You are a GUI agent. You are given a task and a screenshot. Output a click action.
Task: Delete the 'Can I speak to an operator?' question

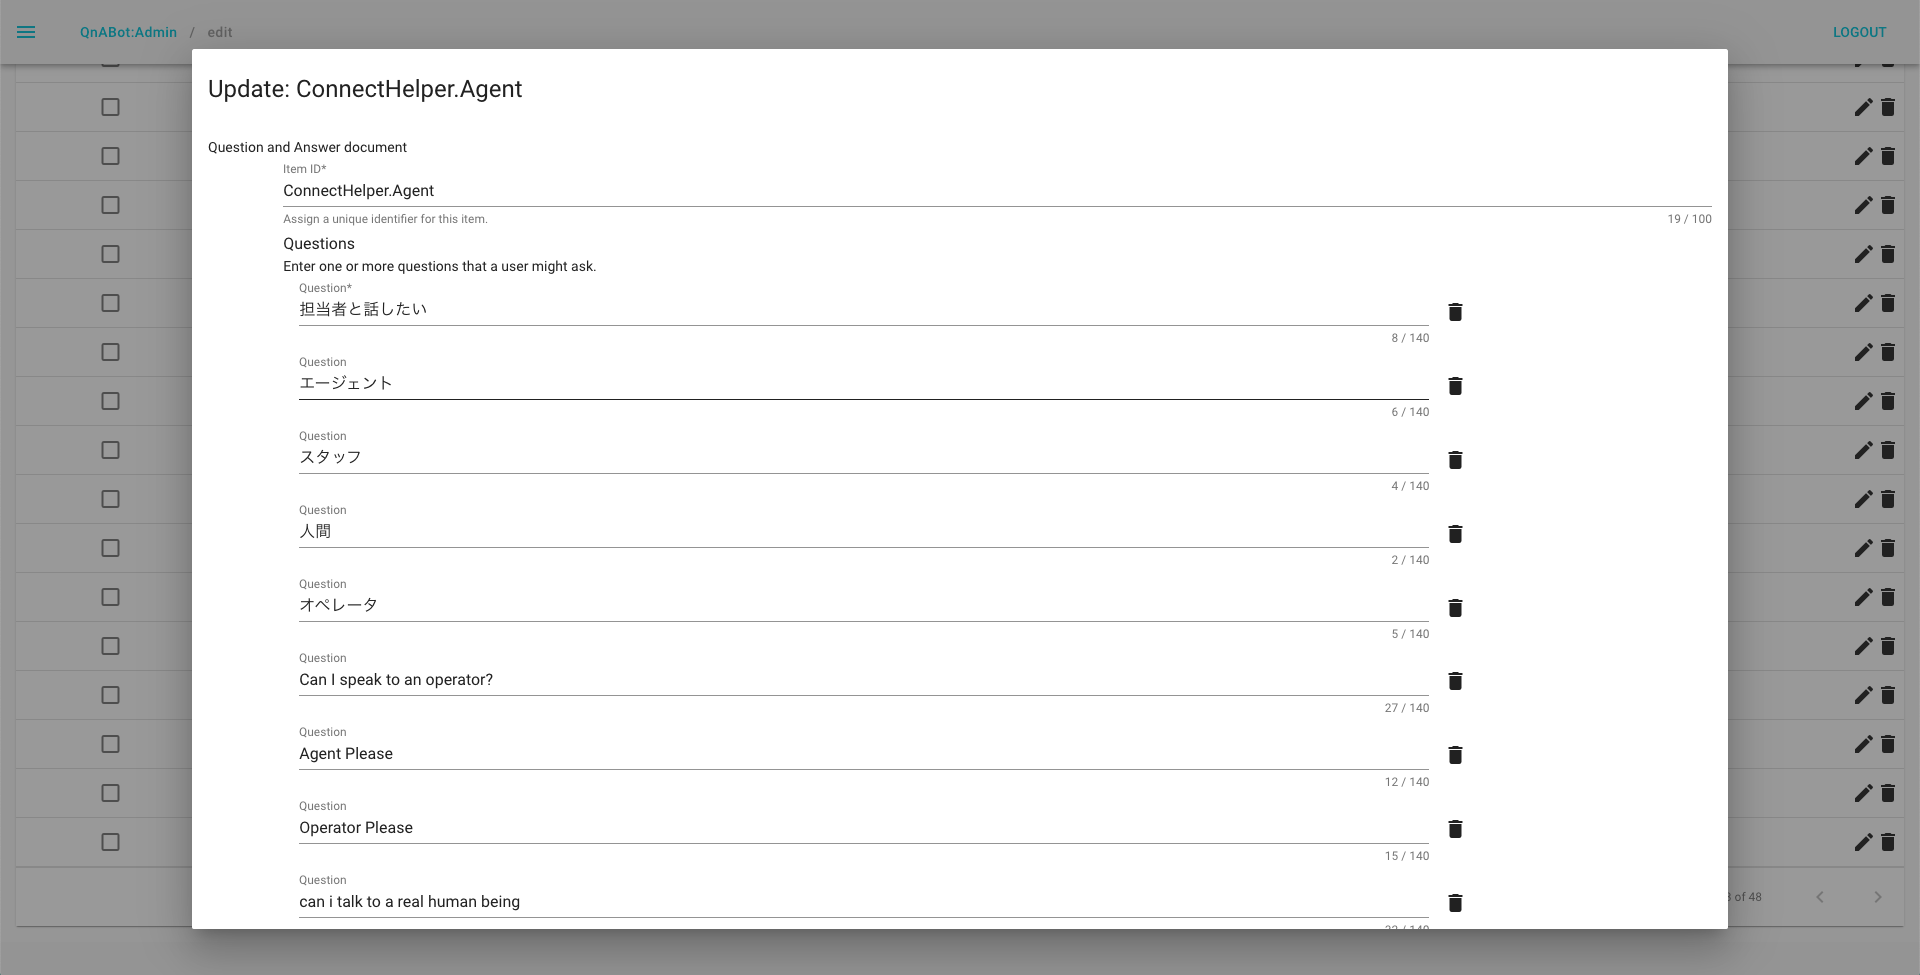1455,681
